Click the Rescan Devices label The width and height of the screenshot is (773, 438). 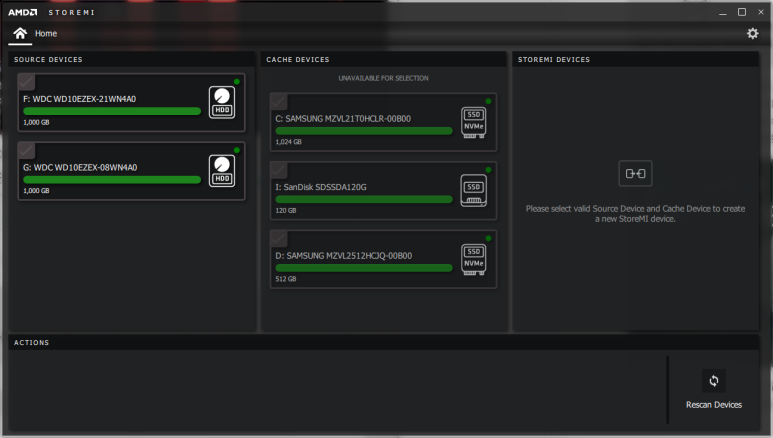point(713,405)
